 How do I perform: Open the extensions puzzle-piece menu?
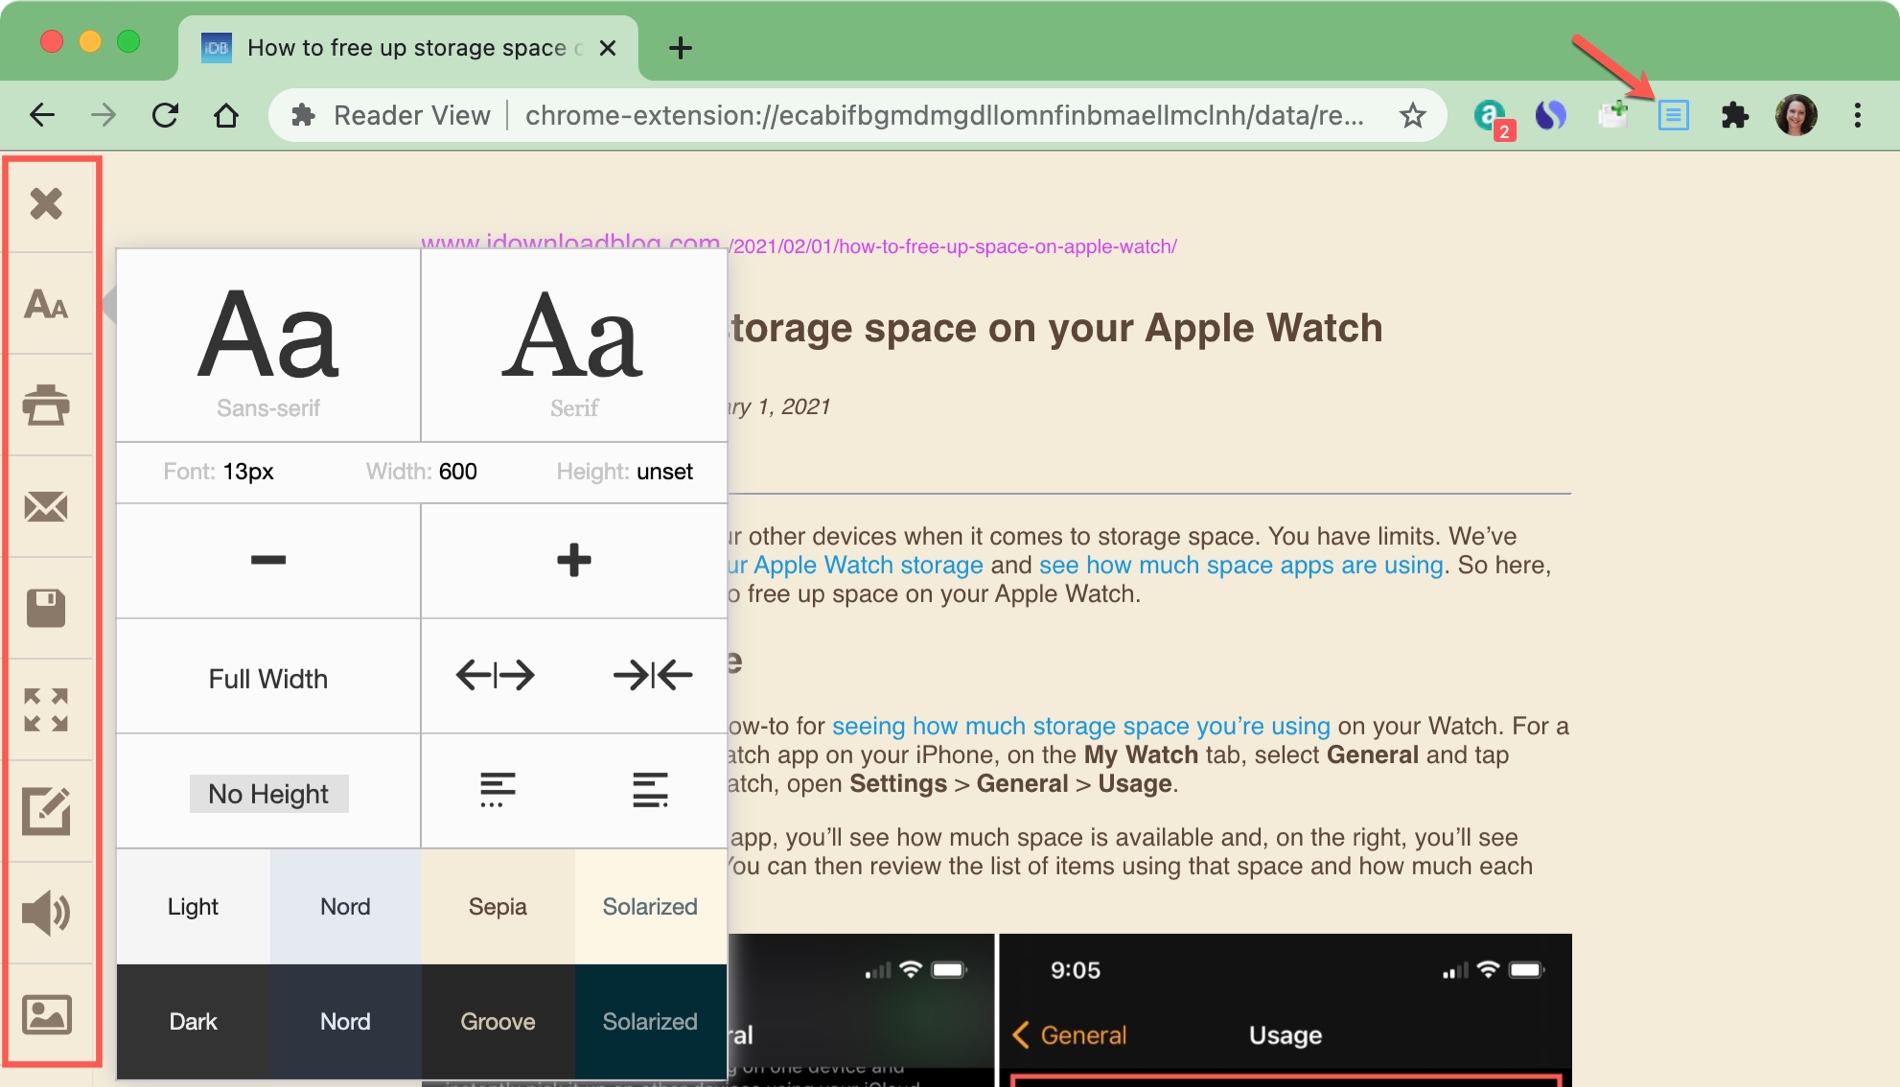click(x=1736, y=114)
